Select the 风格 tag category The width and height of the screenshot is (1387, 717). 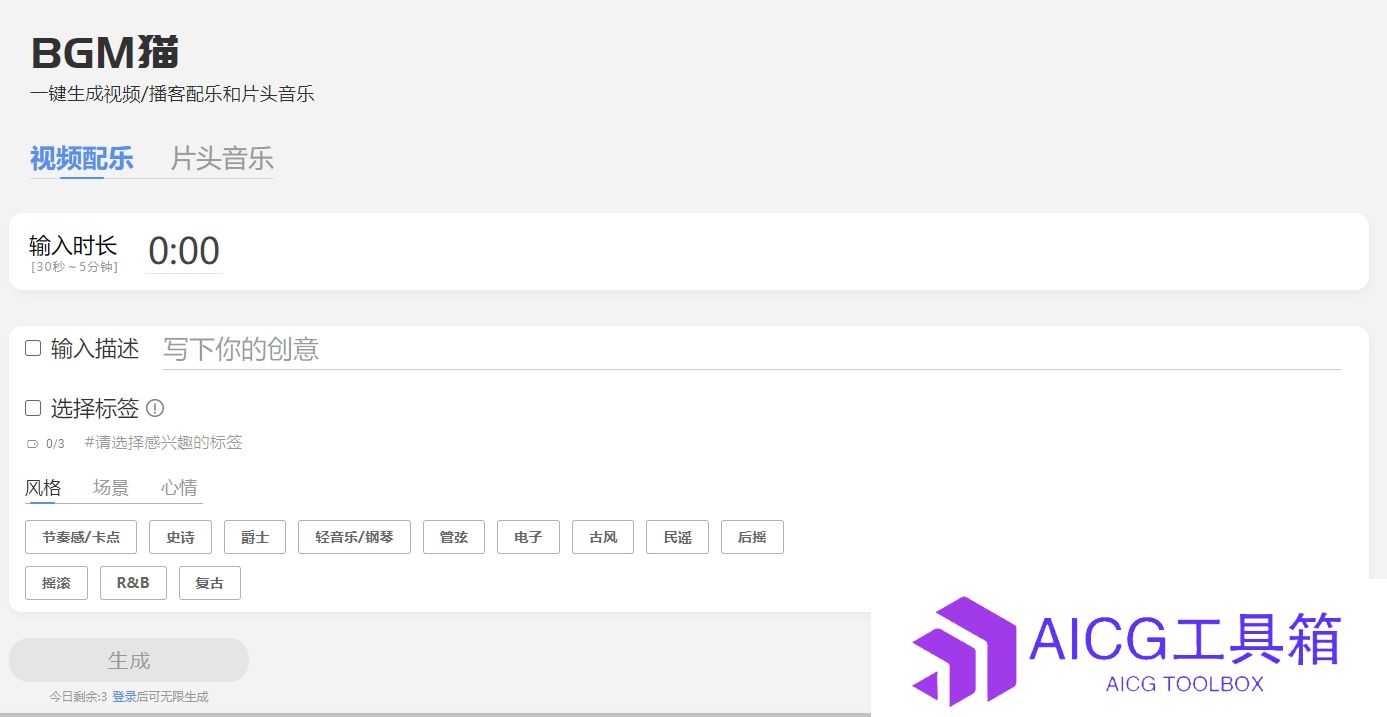43,488
